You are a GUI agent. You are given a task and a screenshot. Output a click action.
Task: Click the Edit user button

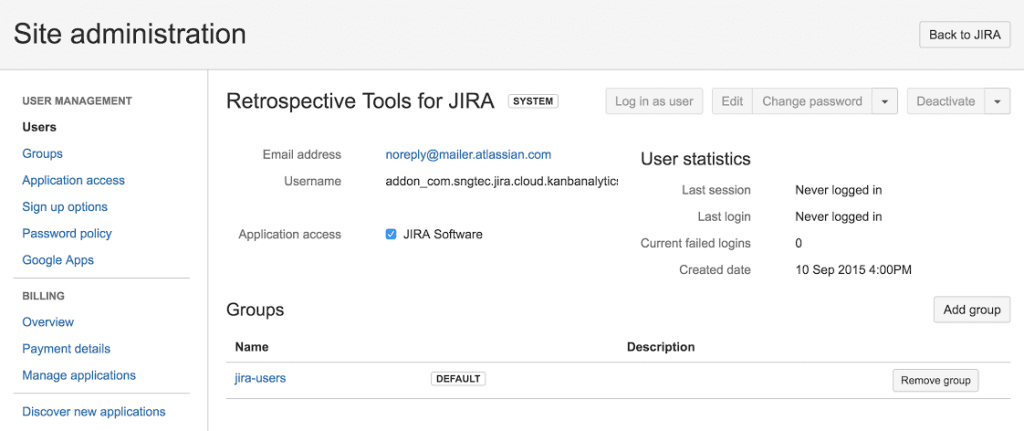[x=732, y=101]
